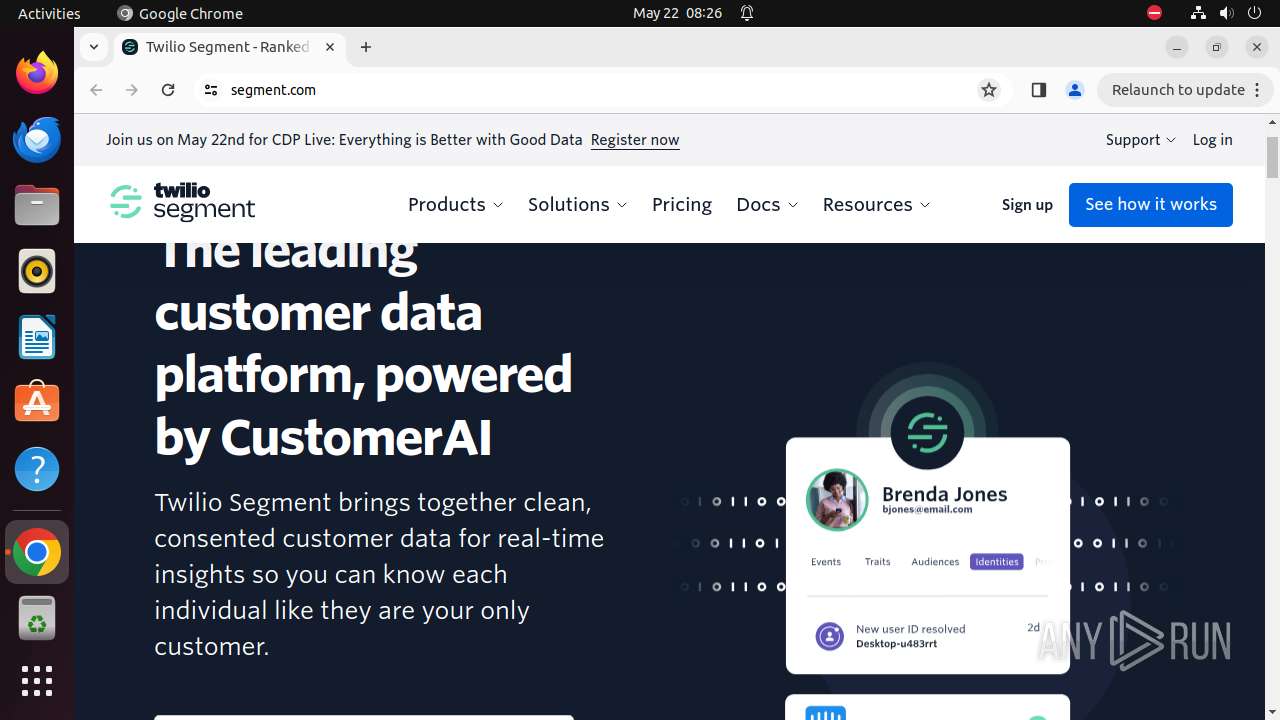Click the Desktop-u483rrt text
This screenshot has width=1280, height=720.
tap(896, 644)
